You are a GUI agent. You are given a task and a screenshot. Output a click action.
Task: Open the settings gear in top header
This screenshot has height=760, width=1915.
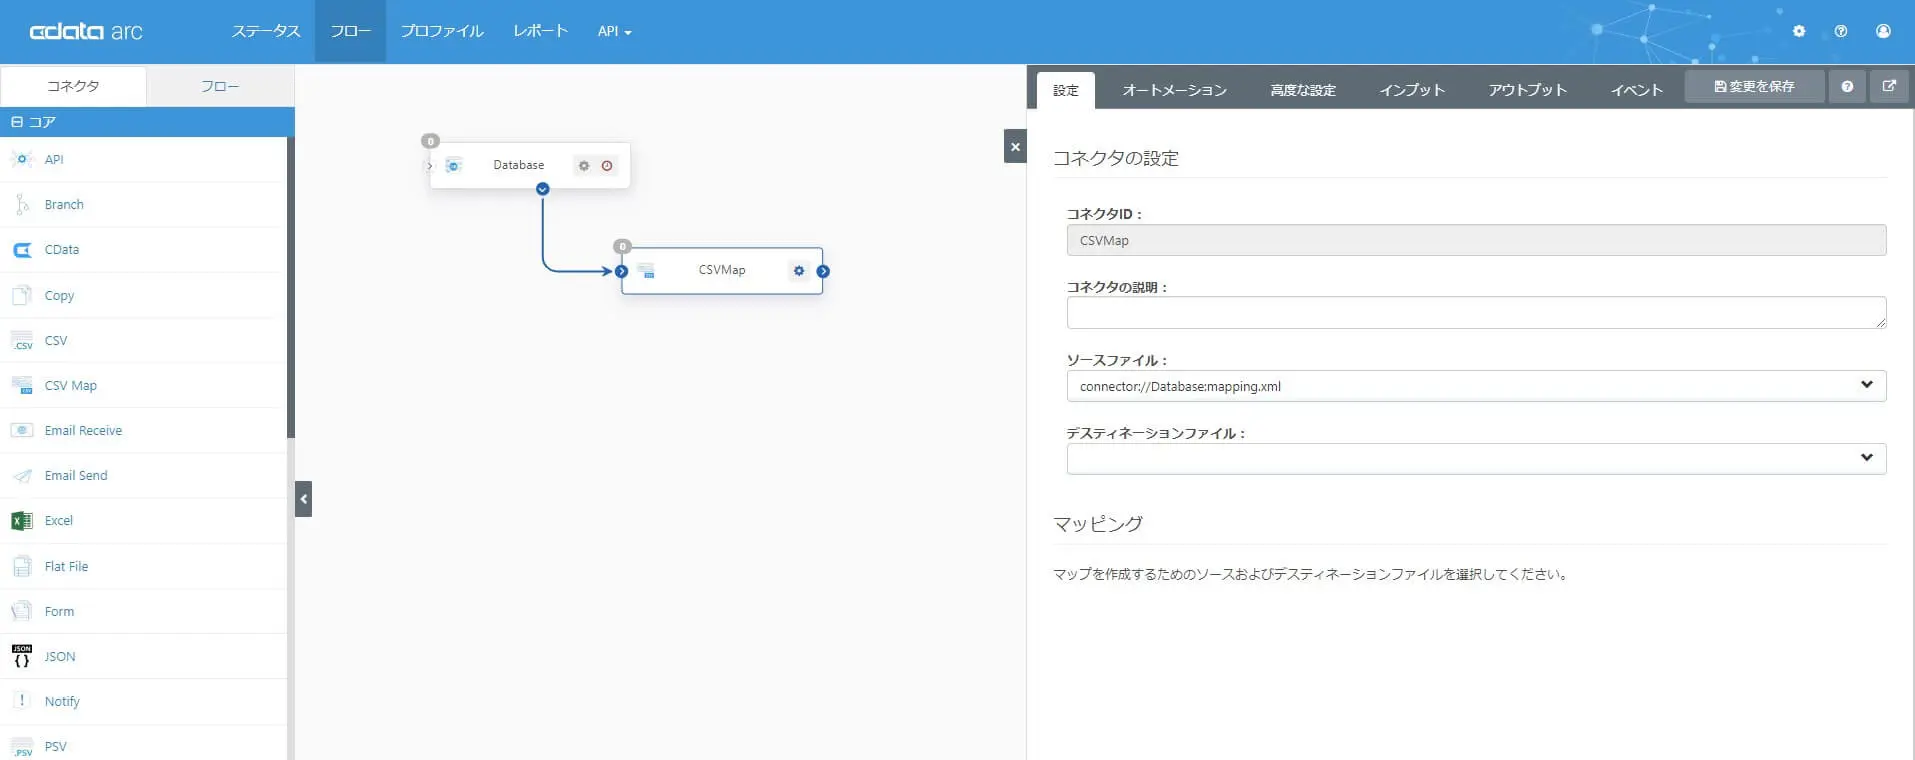click(x=1799, y=31)
